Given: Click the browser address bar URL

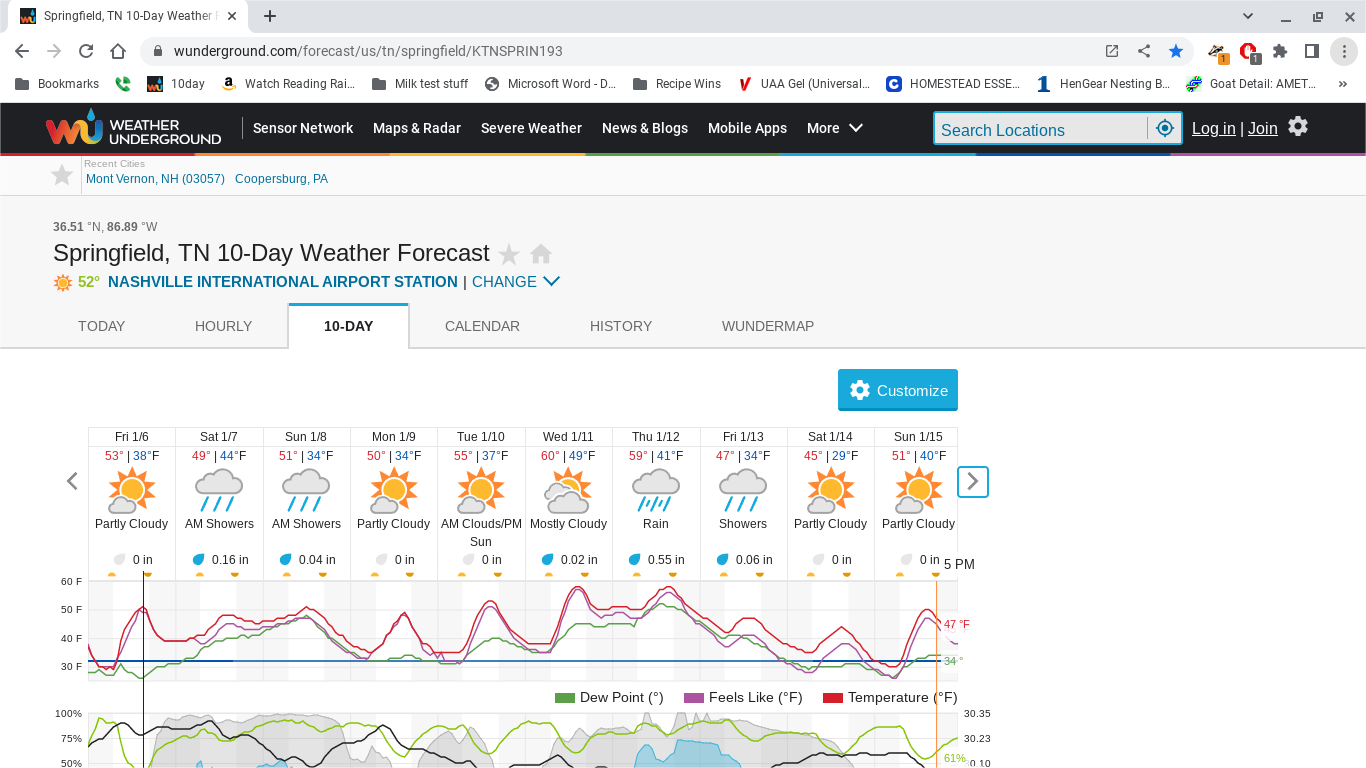Looking at the screenshot, I should click(368, 51).
